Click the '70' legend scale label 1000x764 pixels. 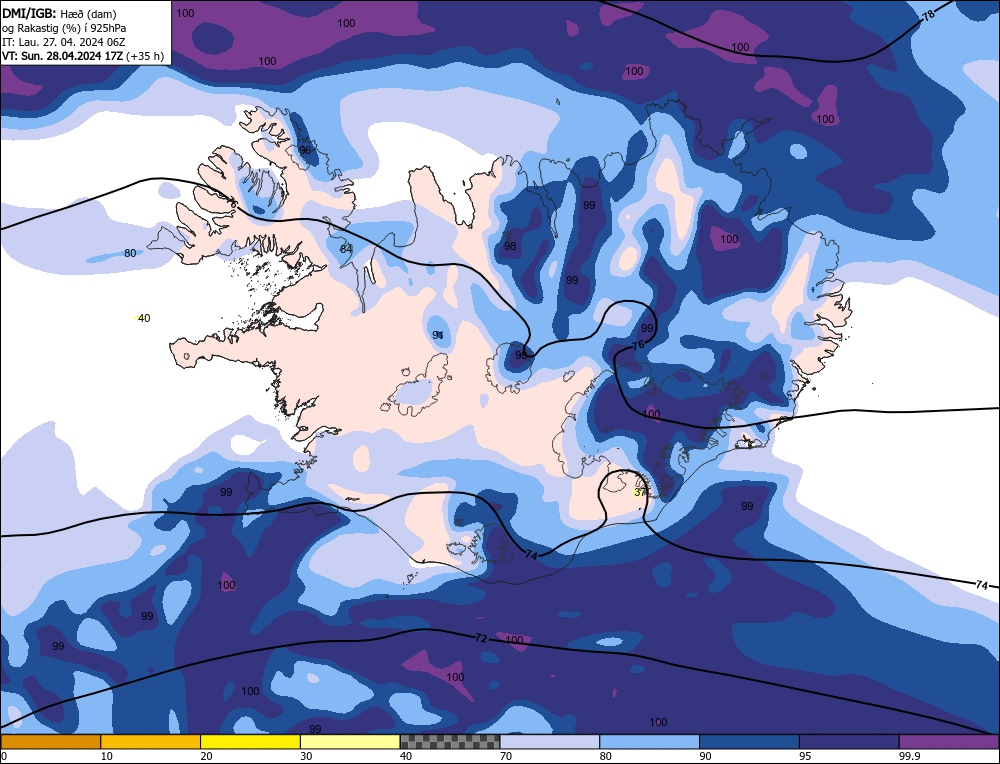click(x=506, y=756)
